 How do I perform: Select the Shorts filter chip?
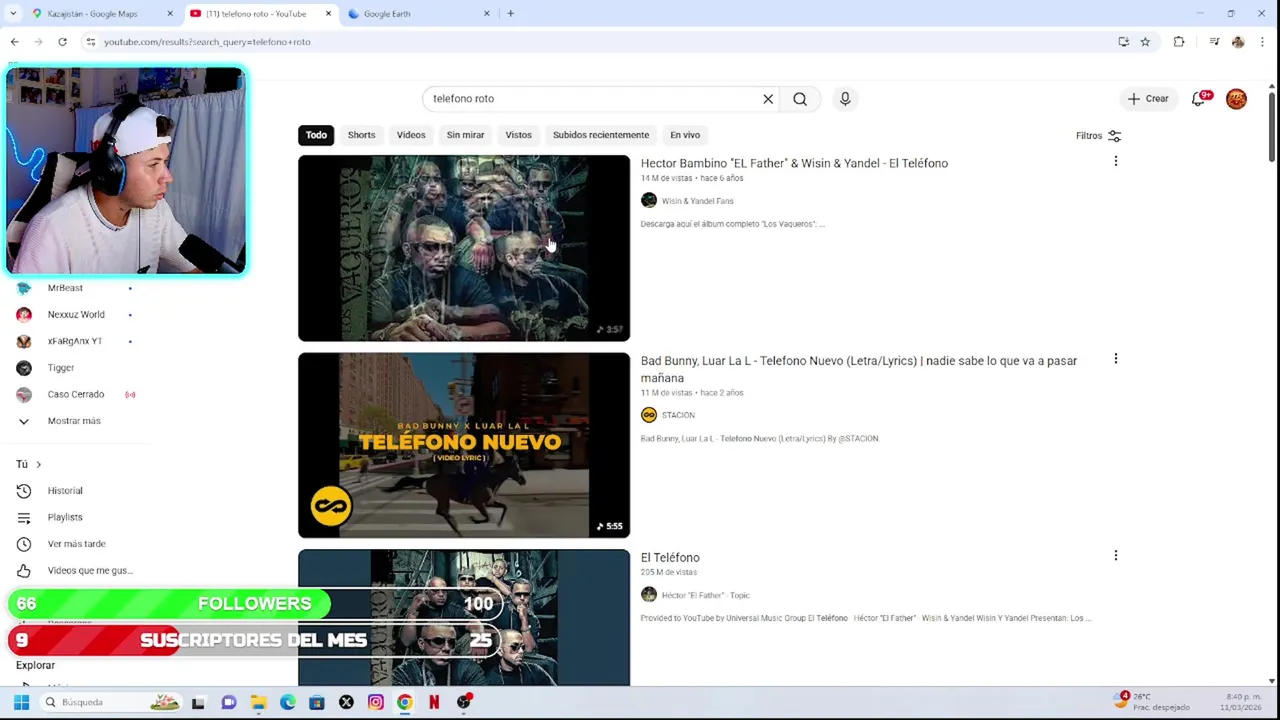pyautogui.click(x=361, y=135)
